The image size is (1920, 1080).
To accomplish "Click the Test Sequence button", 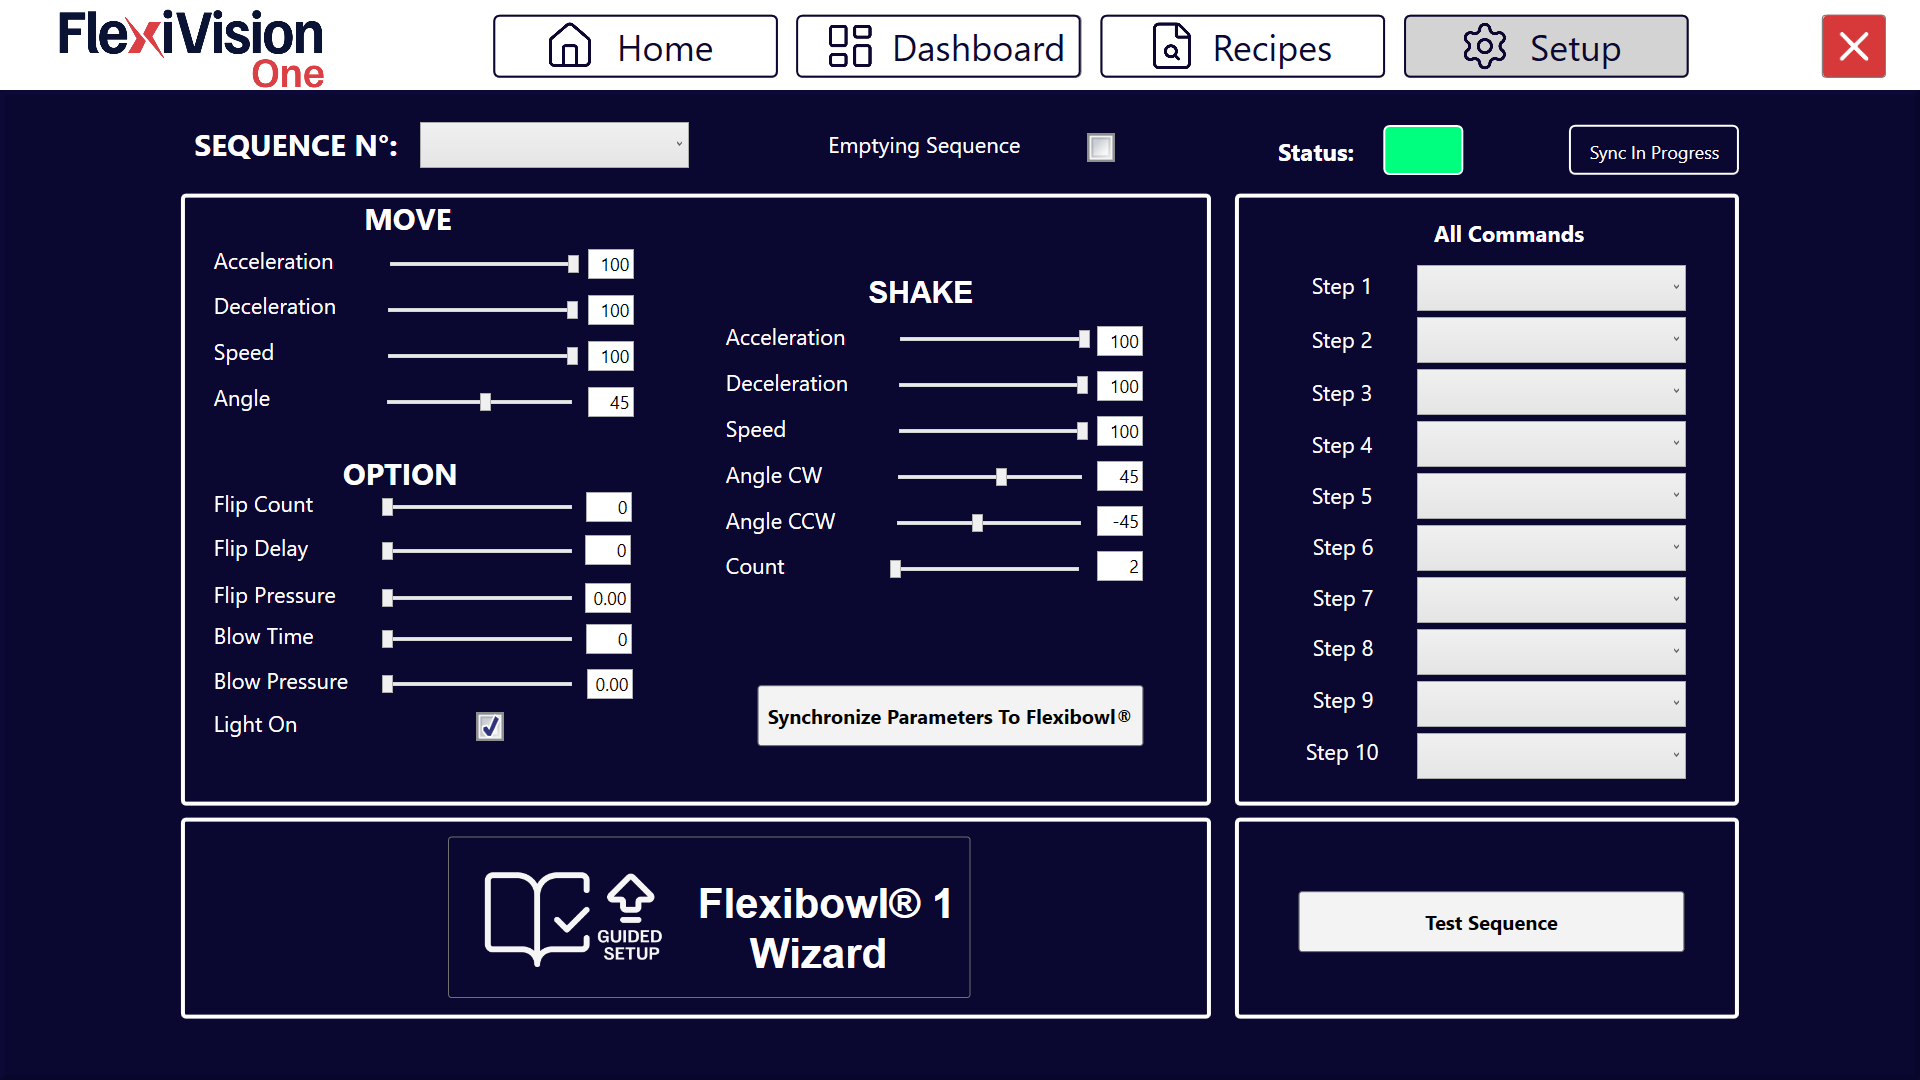I will [x=1491, y=922].
